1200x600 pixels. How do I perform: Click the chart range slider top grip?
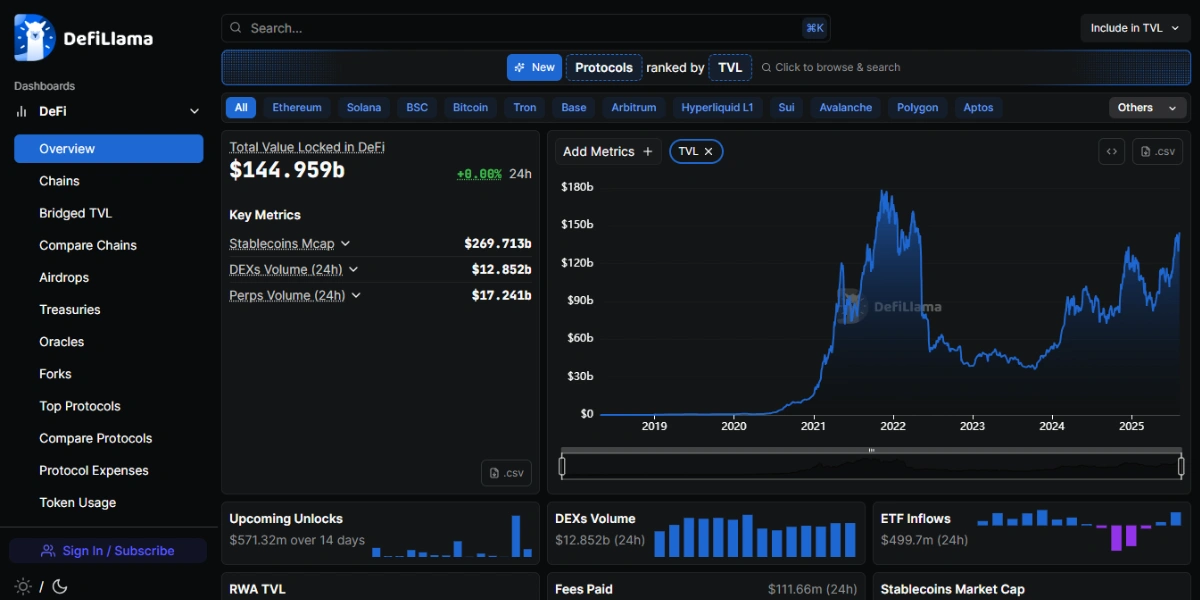(x=871, y=451)
